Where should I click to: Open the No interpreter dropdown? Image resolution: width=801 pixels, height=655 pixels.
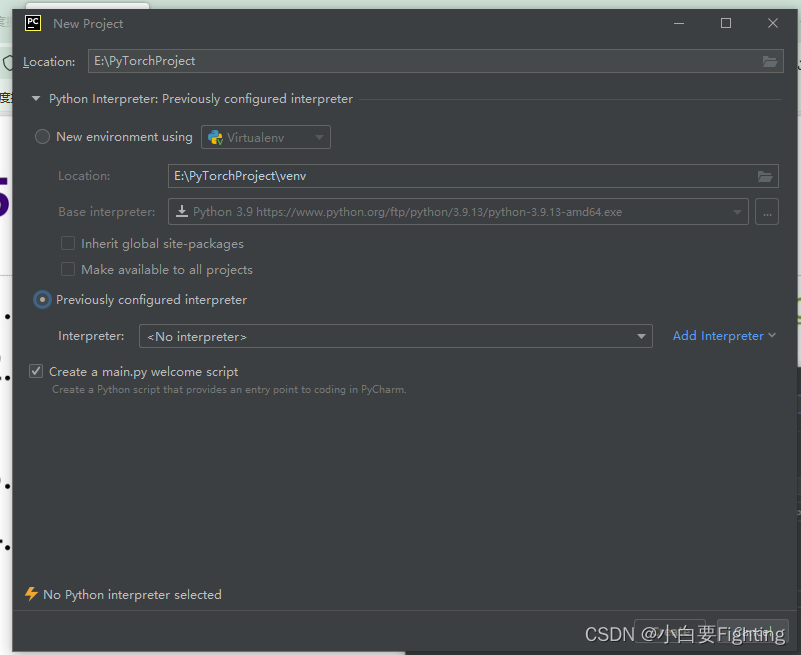click(x=395, y=336)
